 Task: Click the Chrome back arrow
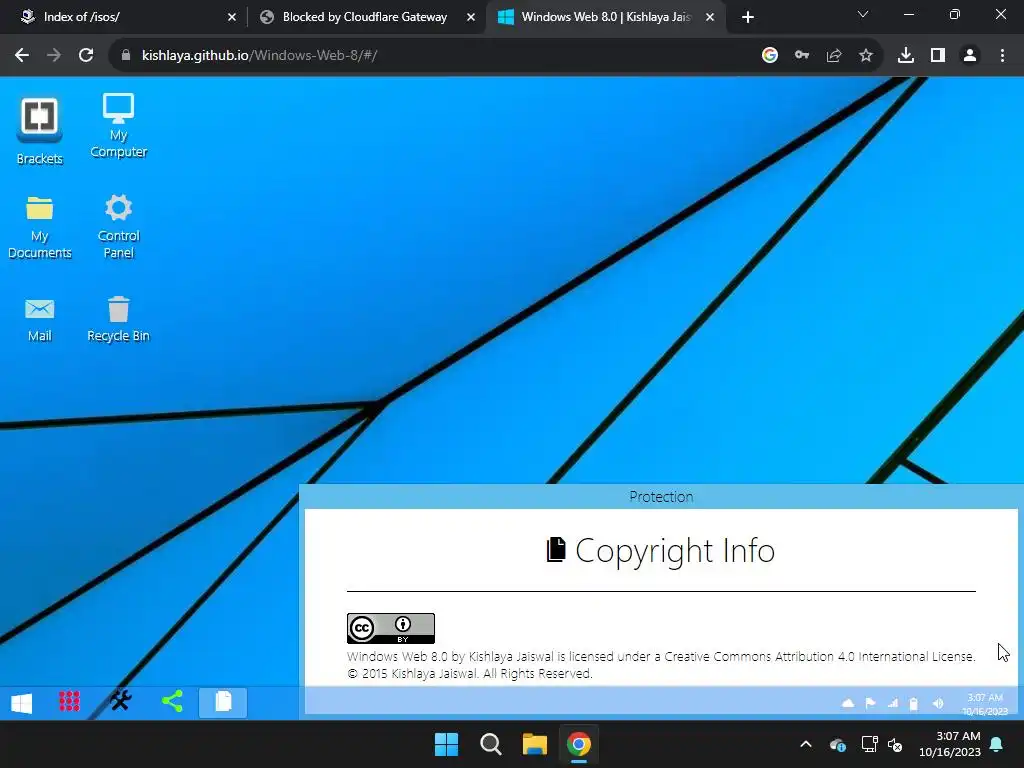coord(22,56)
